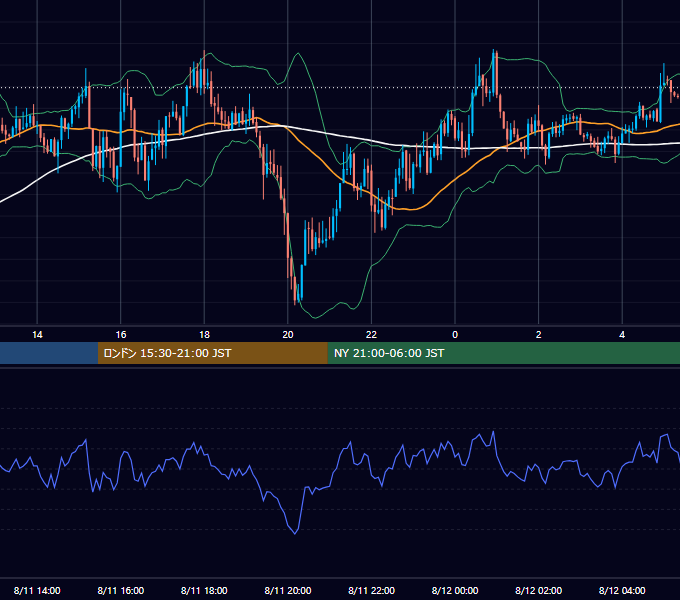Screen dimensions: 680x600
Task: Click the 8/12 02:00 time label
Action: click(x=539, y=590)
